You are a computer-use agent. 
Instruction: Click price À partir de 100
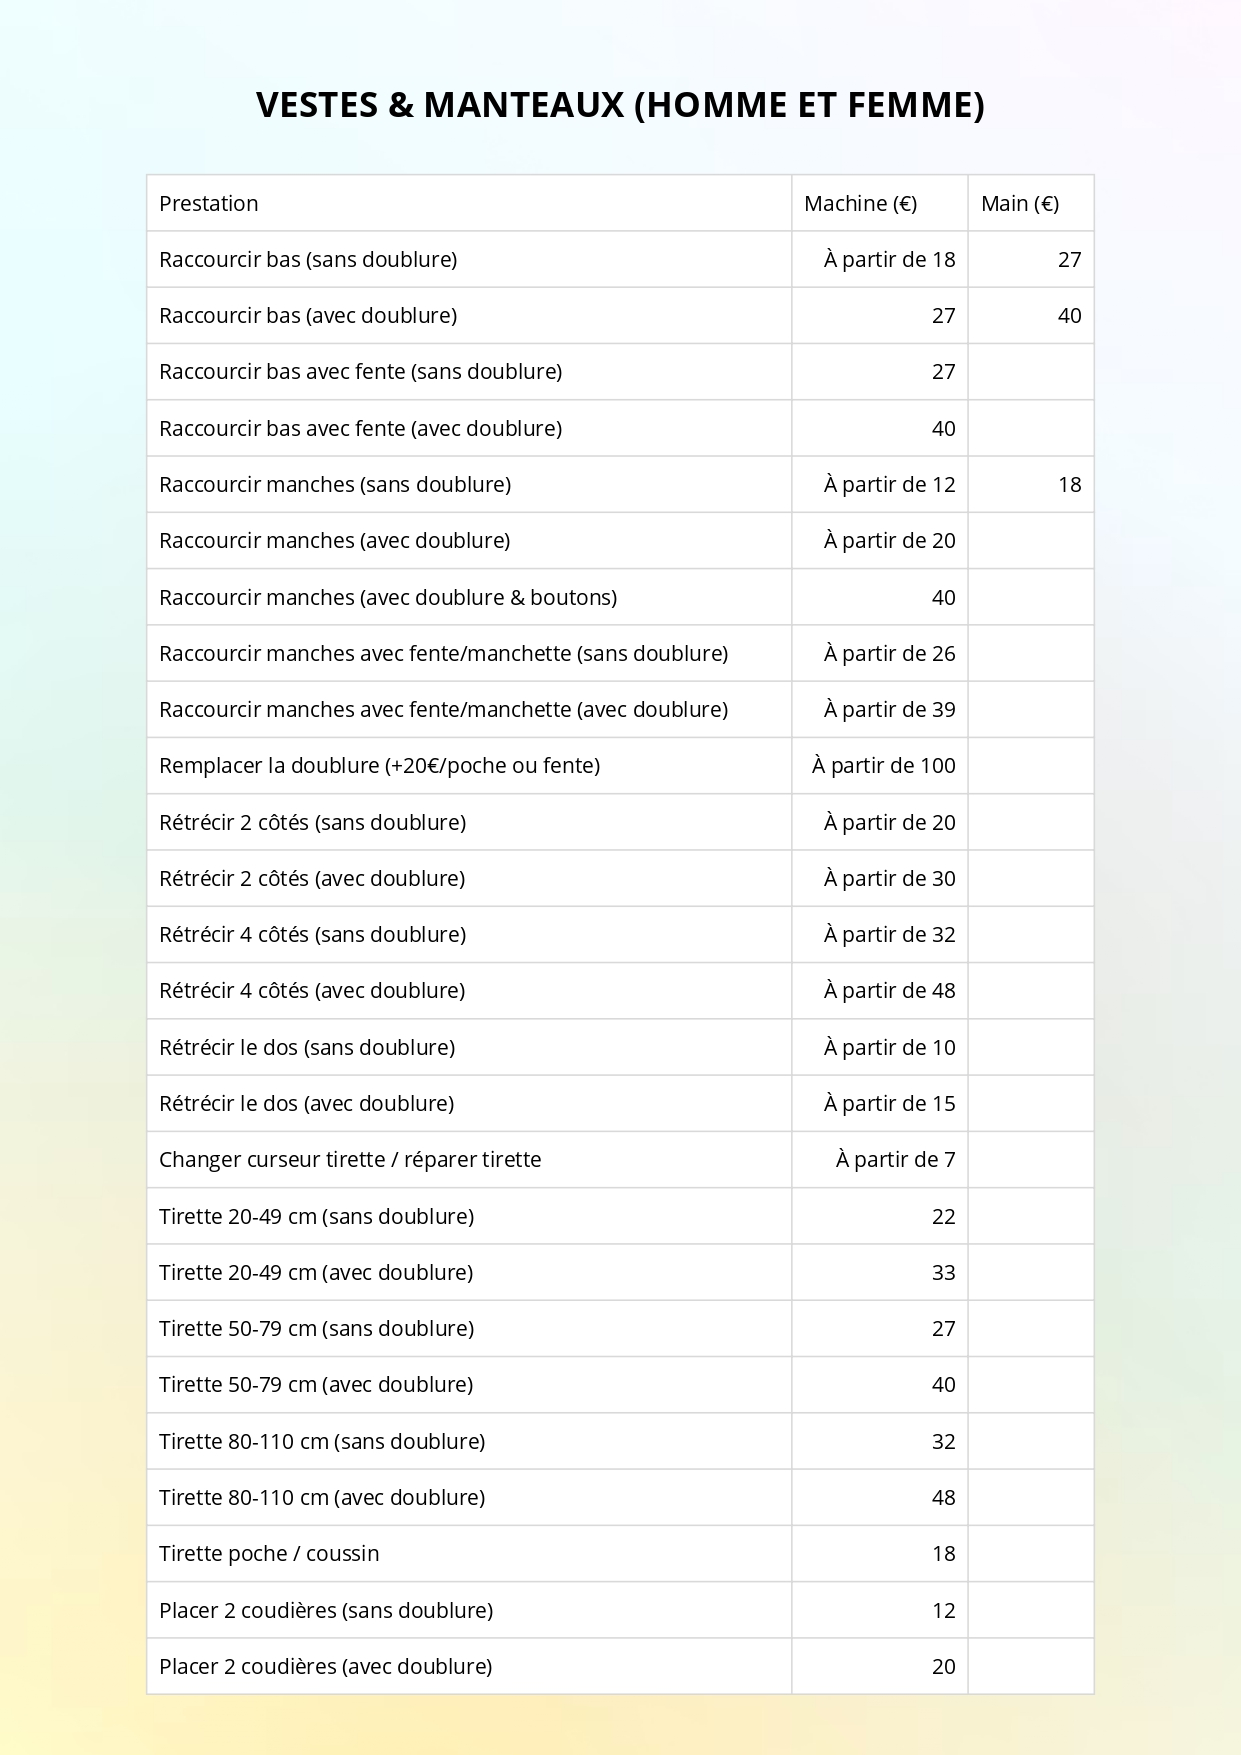click(884, 765)
